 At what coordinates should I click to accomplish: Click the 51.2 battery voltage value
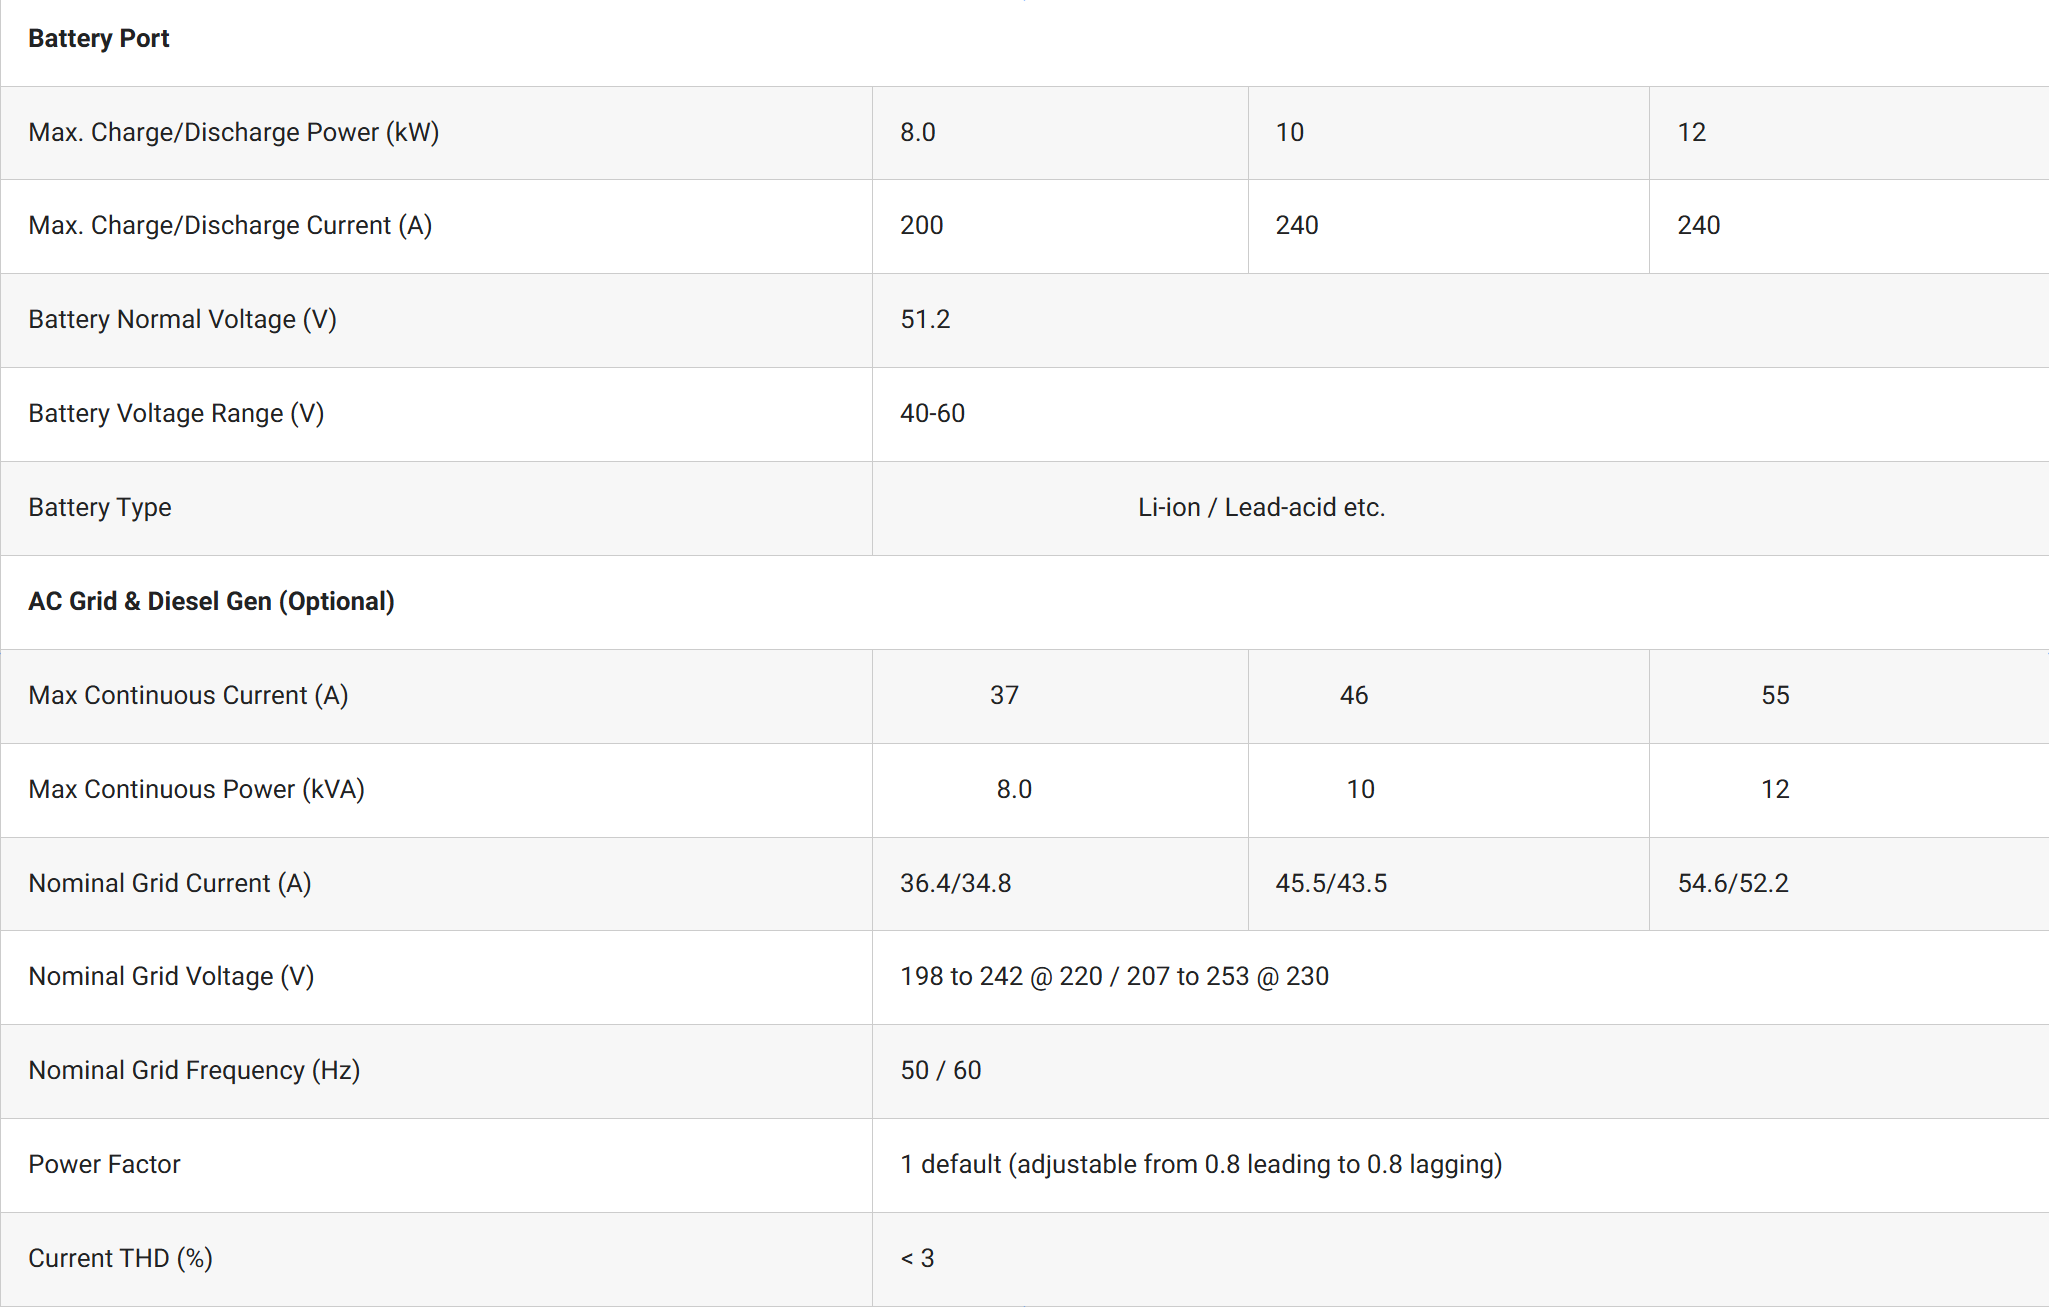click(x=925, y=320)
